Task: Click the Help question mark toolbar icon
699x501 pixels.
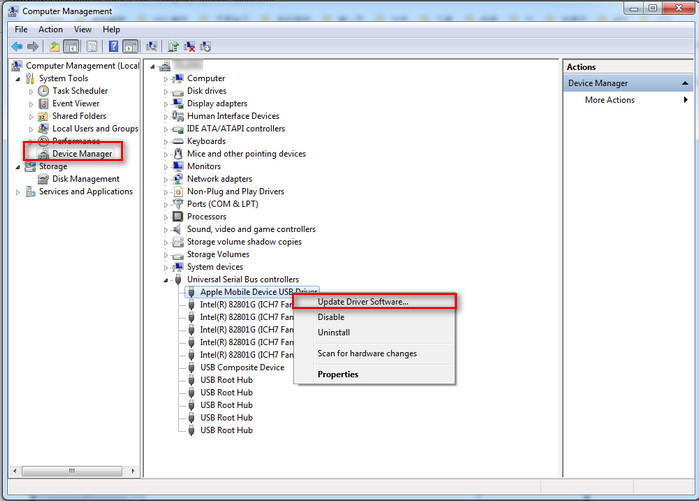Action: point(113,46)
